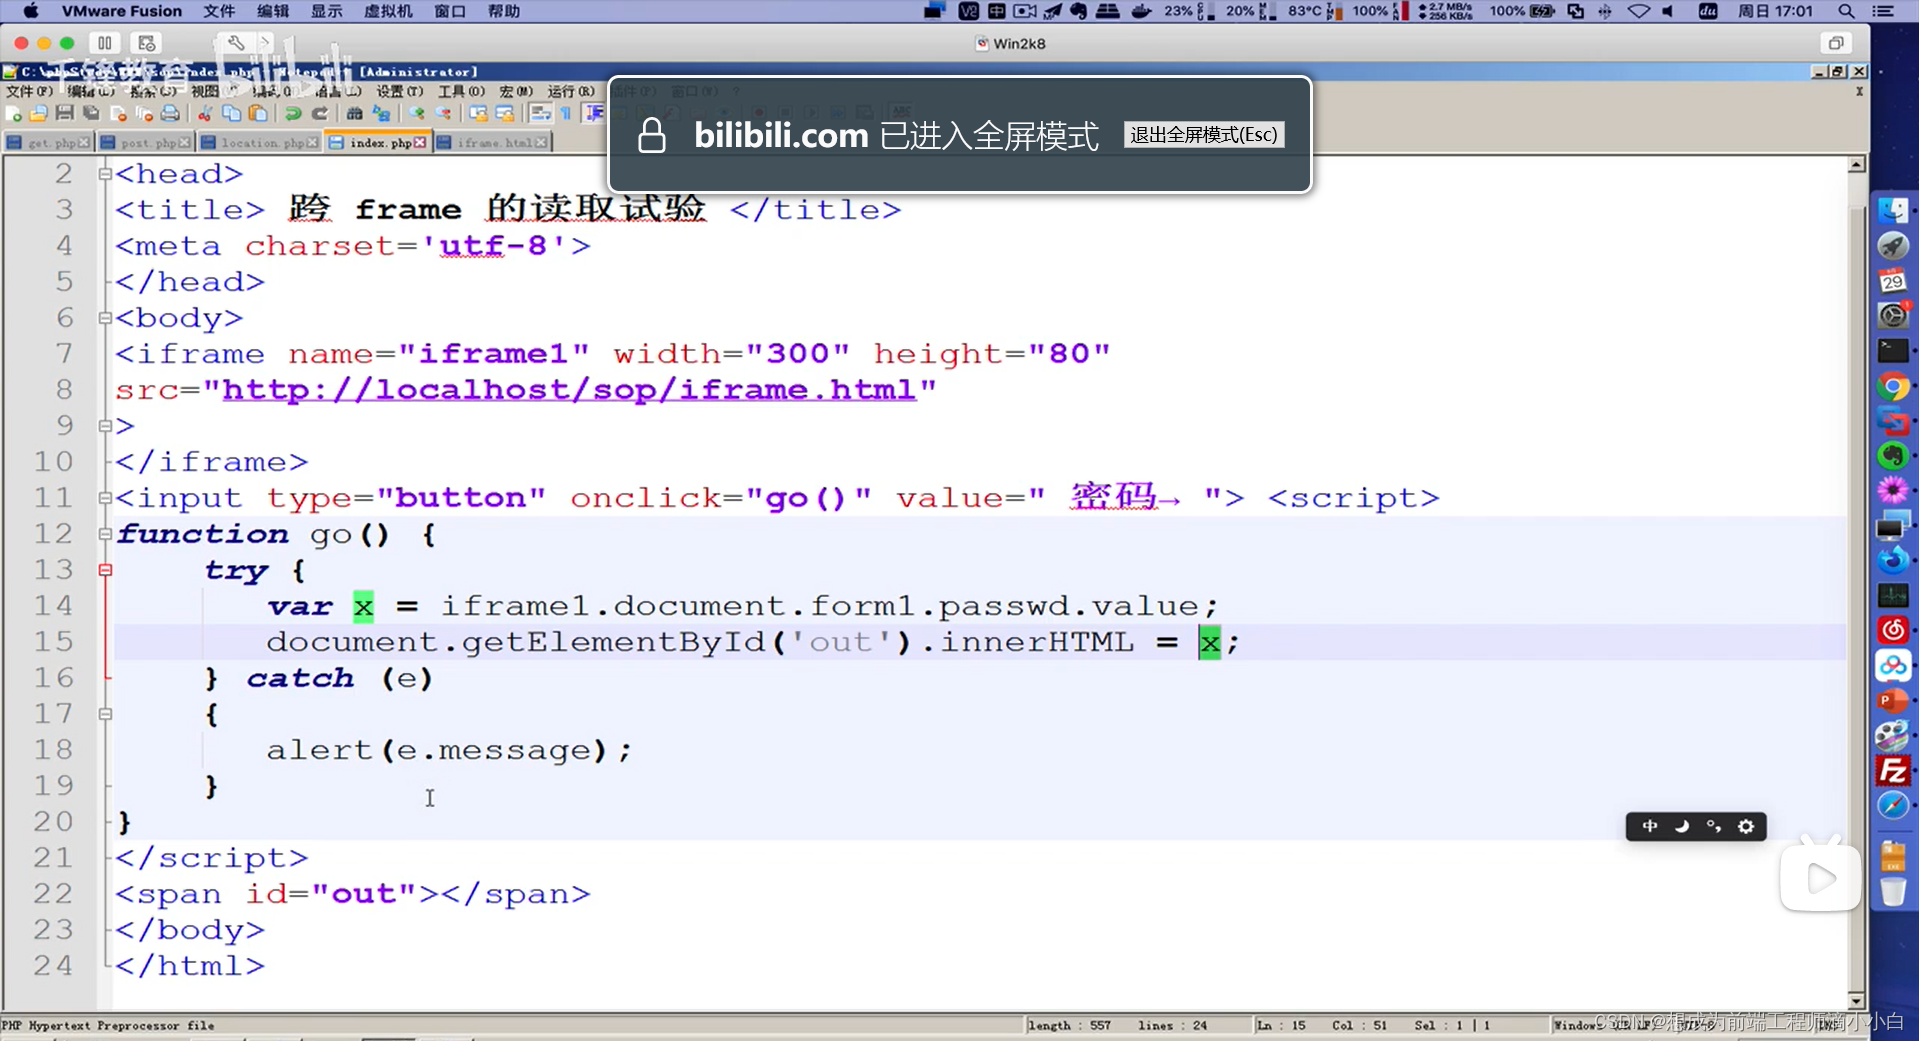Open IME bar settings gear

(1746, 826)
